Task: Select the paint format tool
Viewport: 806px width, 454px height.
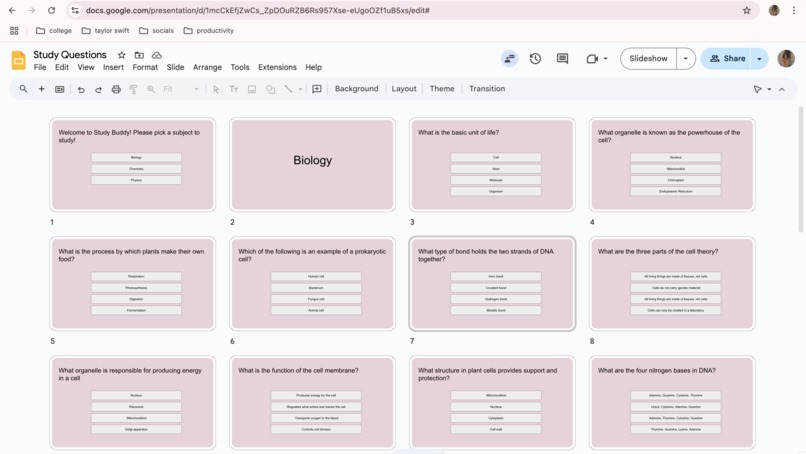Action: (x=133, y=89)
